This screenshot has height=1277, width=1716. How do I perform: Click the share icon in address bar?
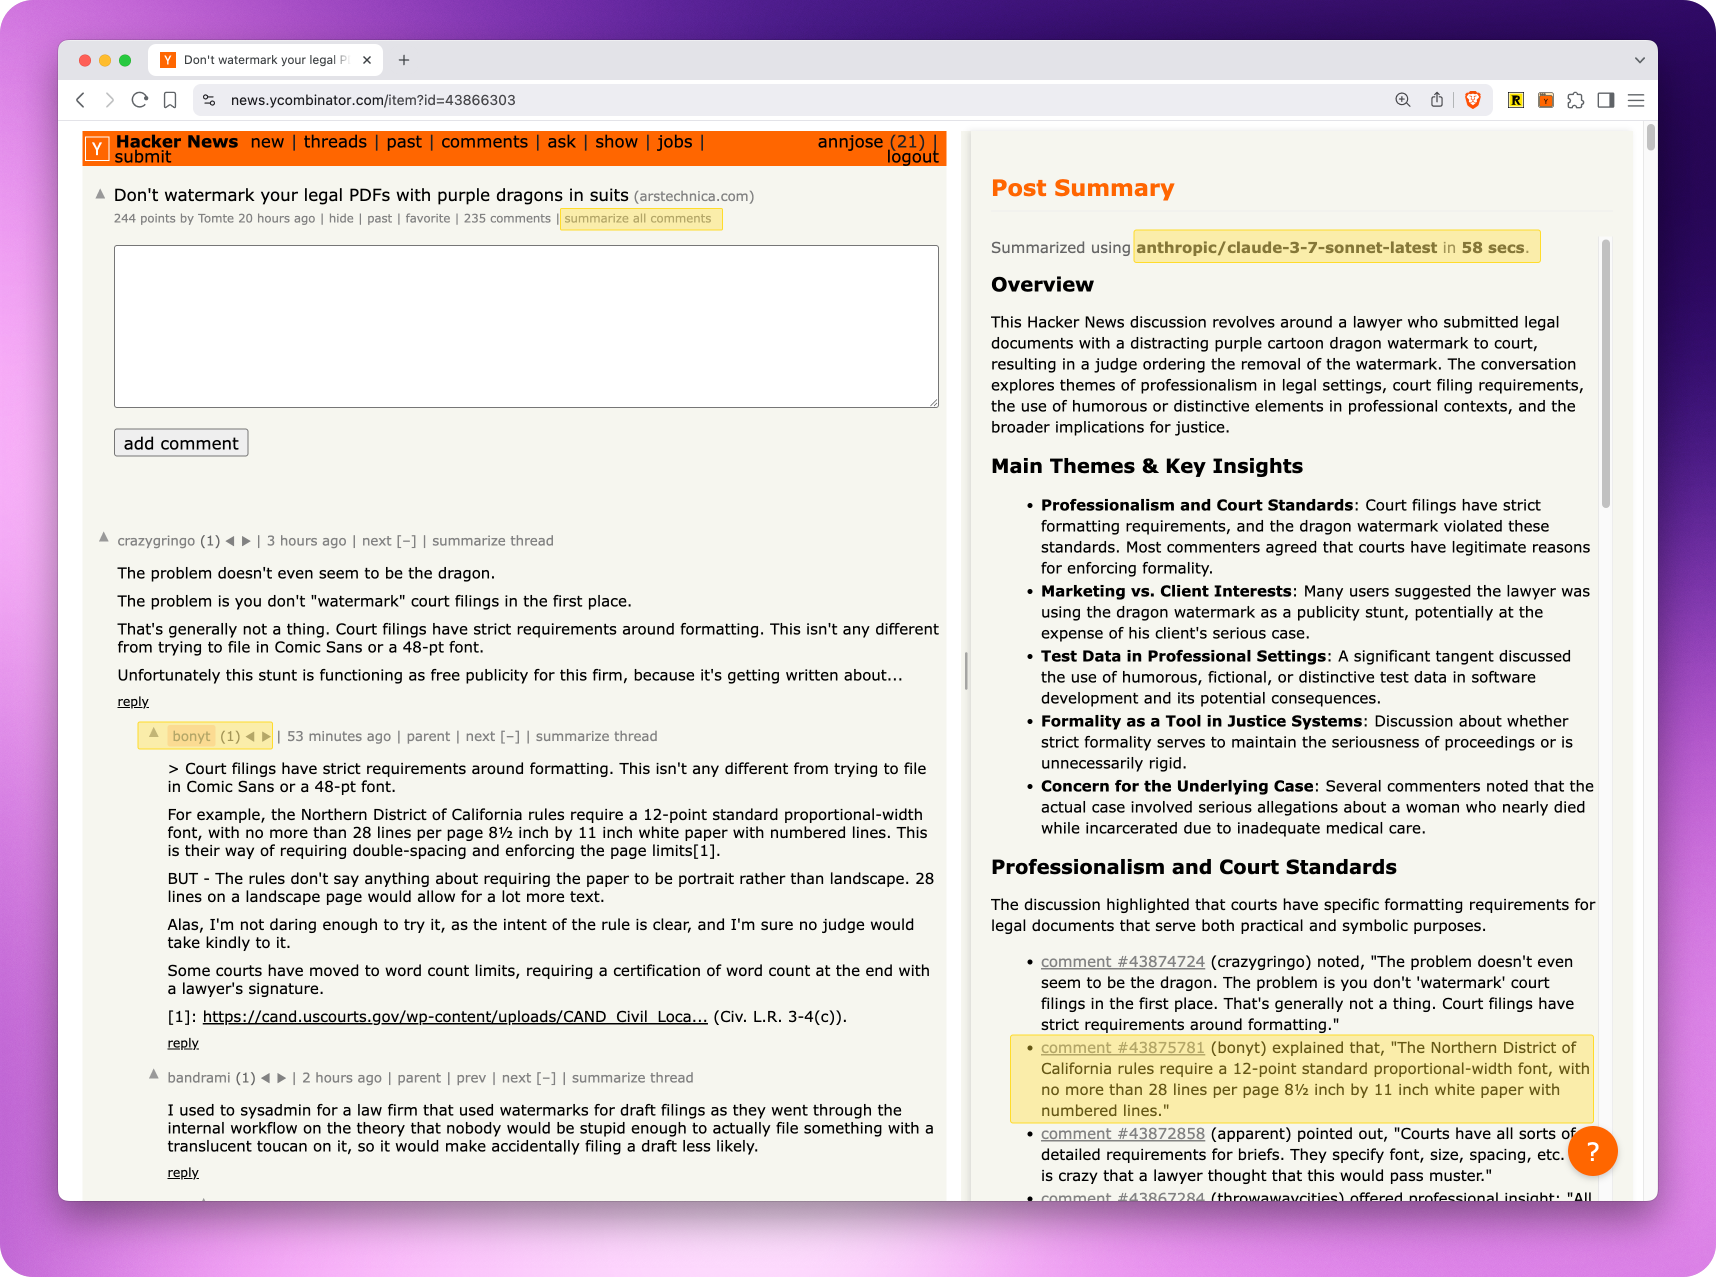pyautogui.click(x=1437, y=100)
